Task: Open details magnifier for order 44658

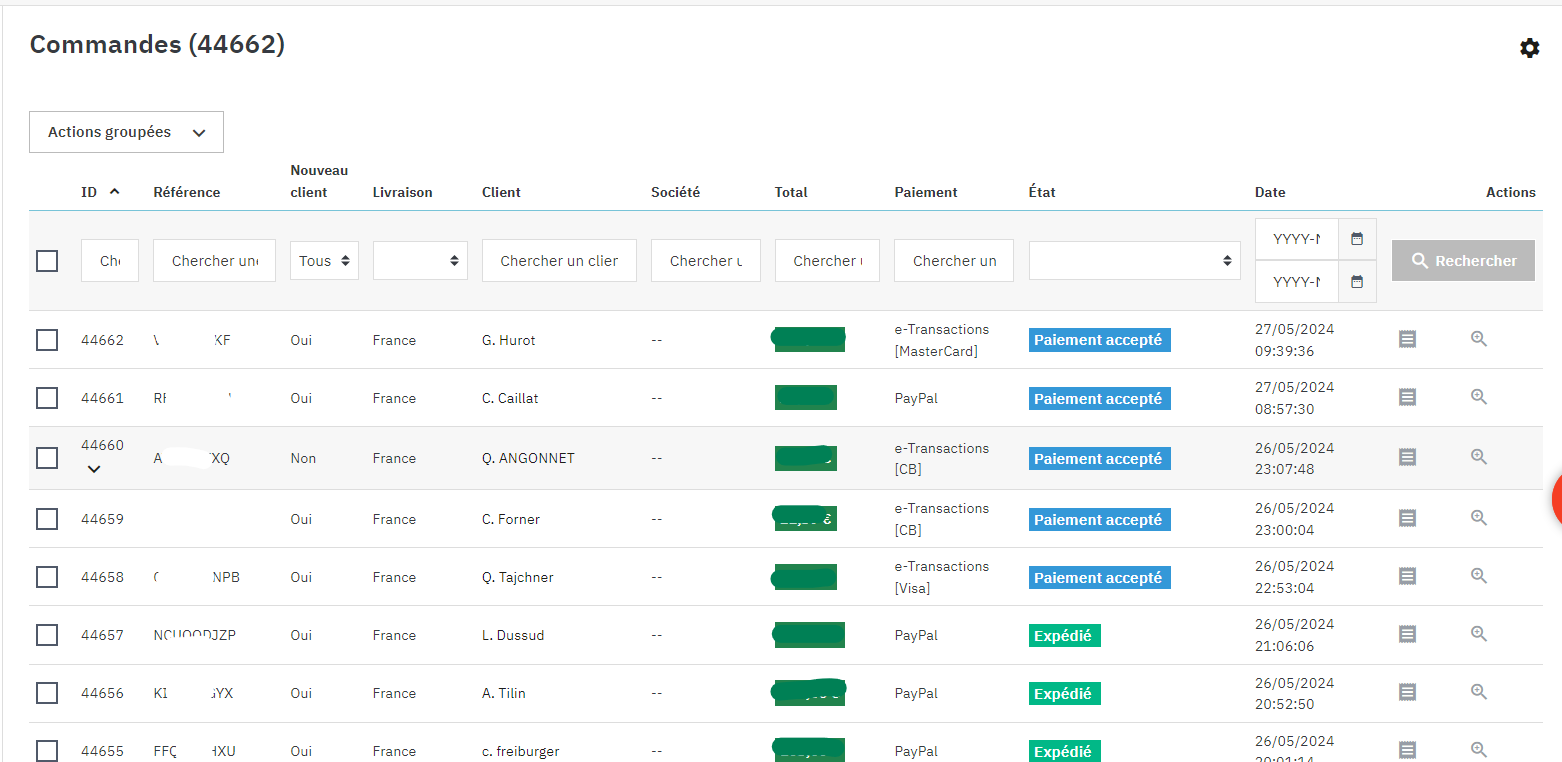Action: pyautogui.click(x=1479, y=576)
